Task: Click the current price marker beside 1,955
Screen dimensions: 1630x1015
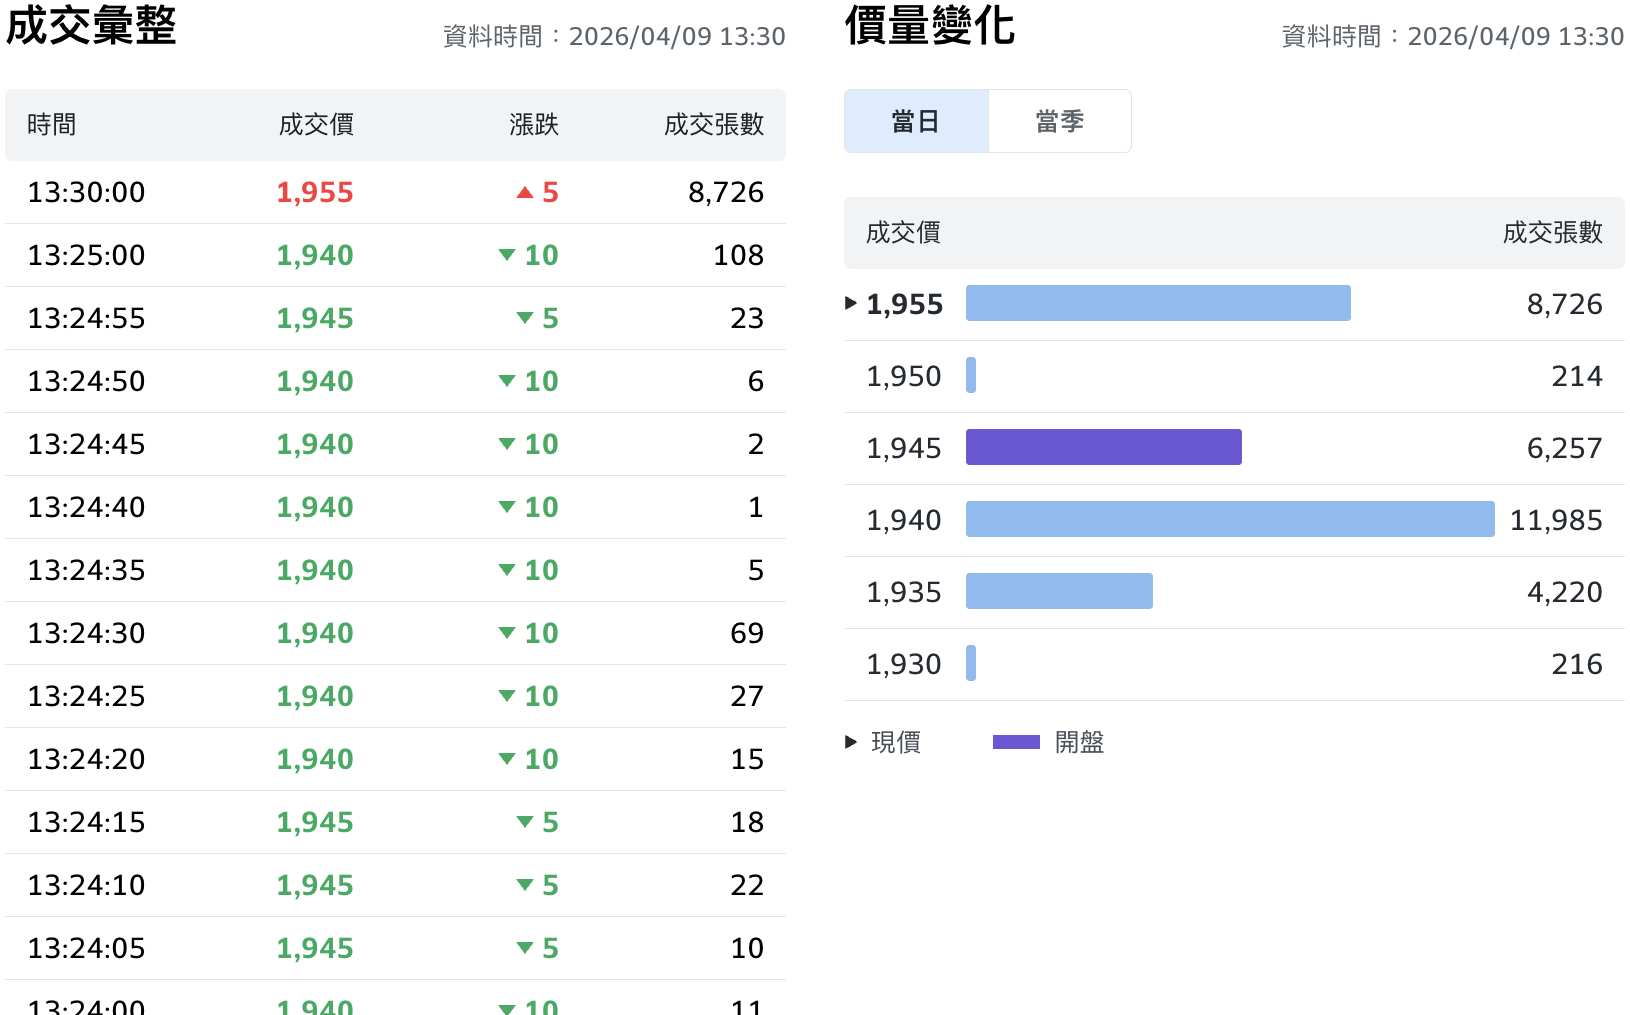Action: pyautogui.click(x=851, y=303)
